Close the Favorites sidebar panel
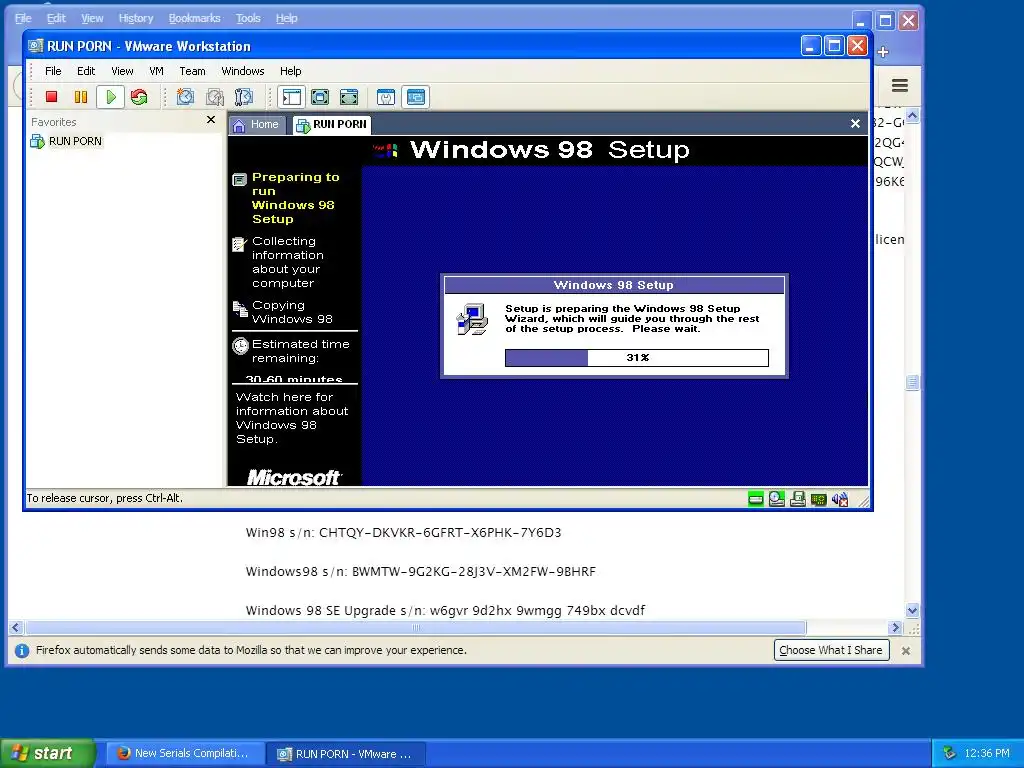Image resolution: width=1024 pixels, height=768 pixels. 211,120
